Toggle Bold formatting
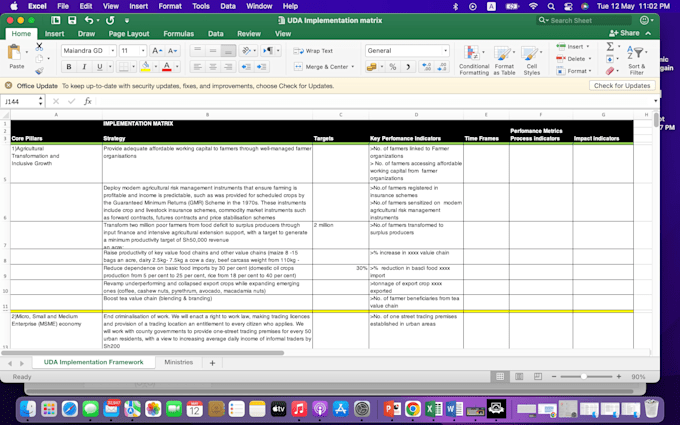Image resolution: width=680 pixels, height=425 pixels. (69, 67)
